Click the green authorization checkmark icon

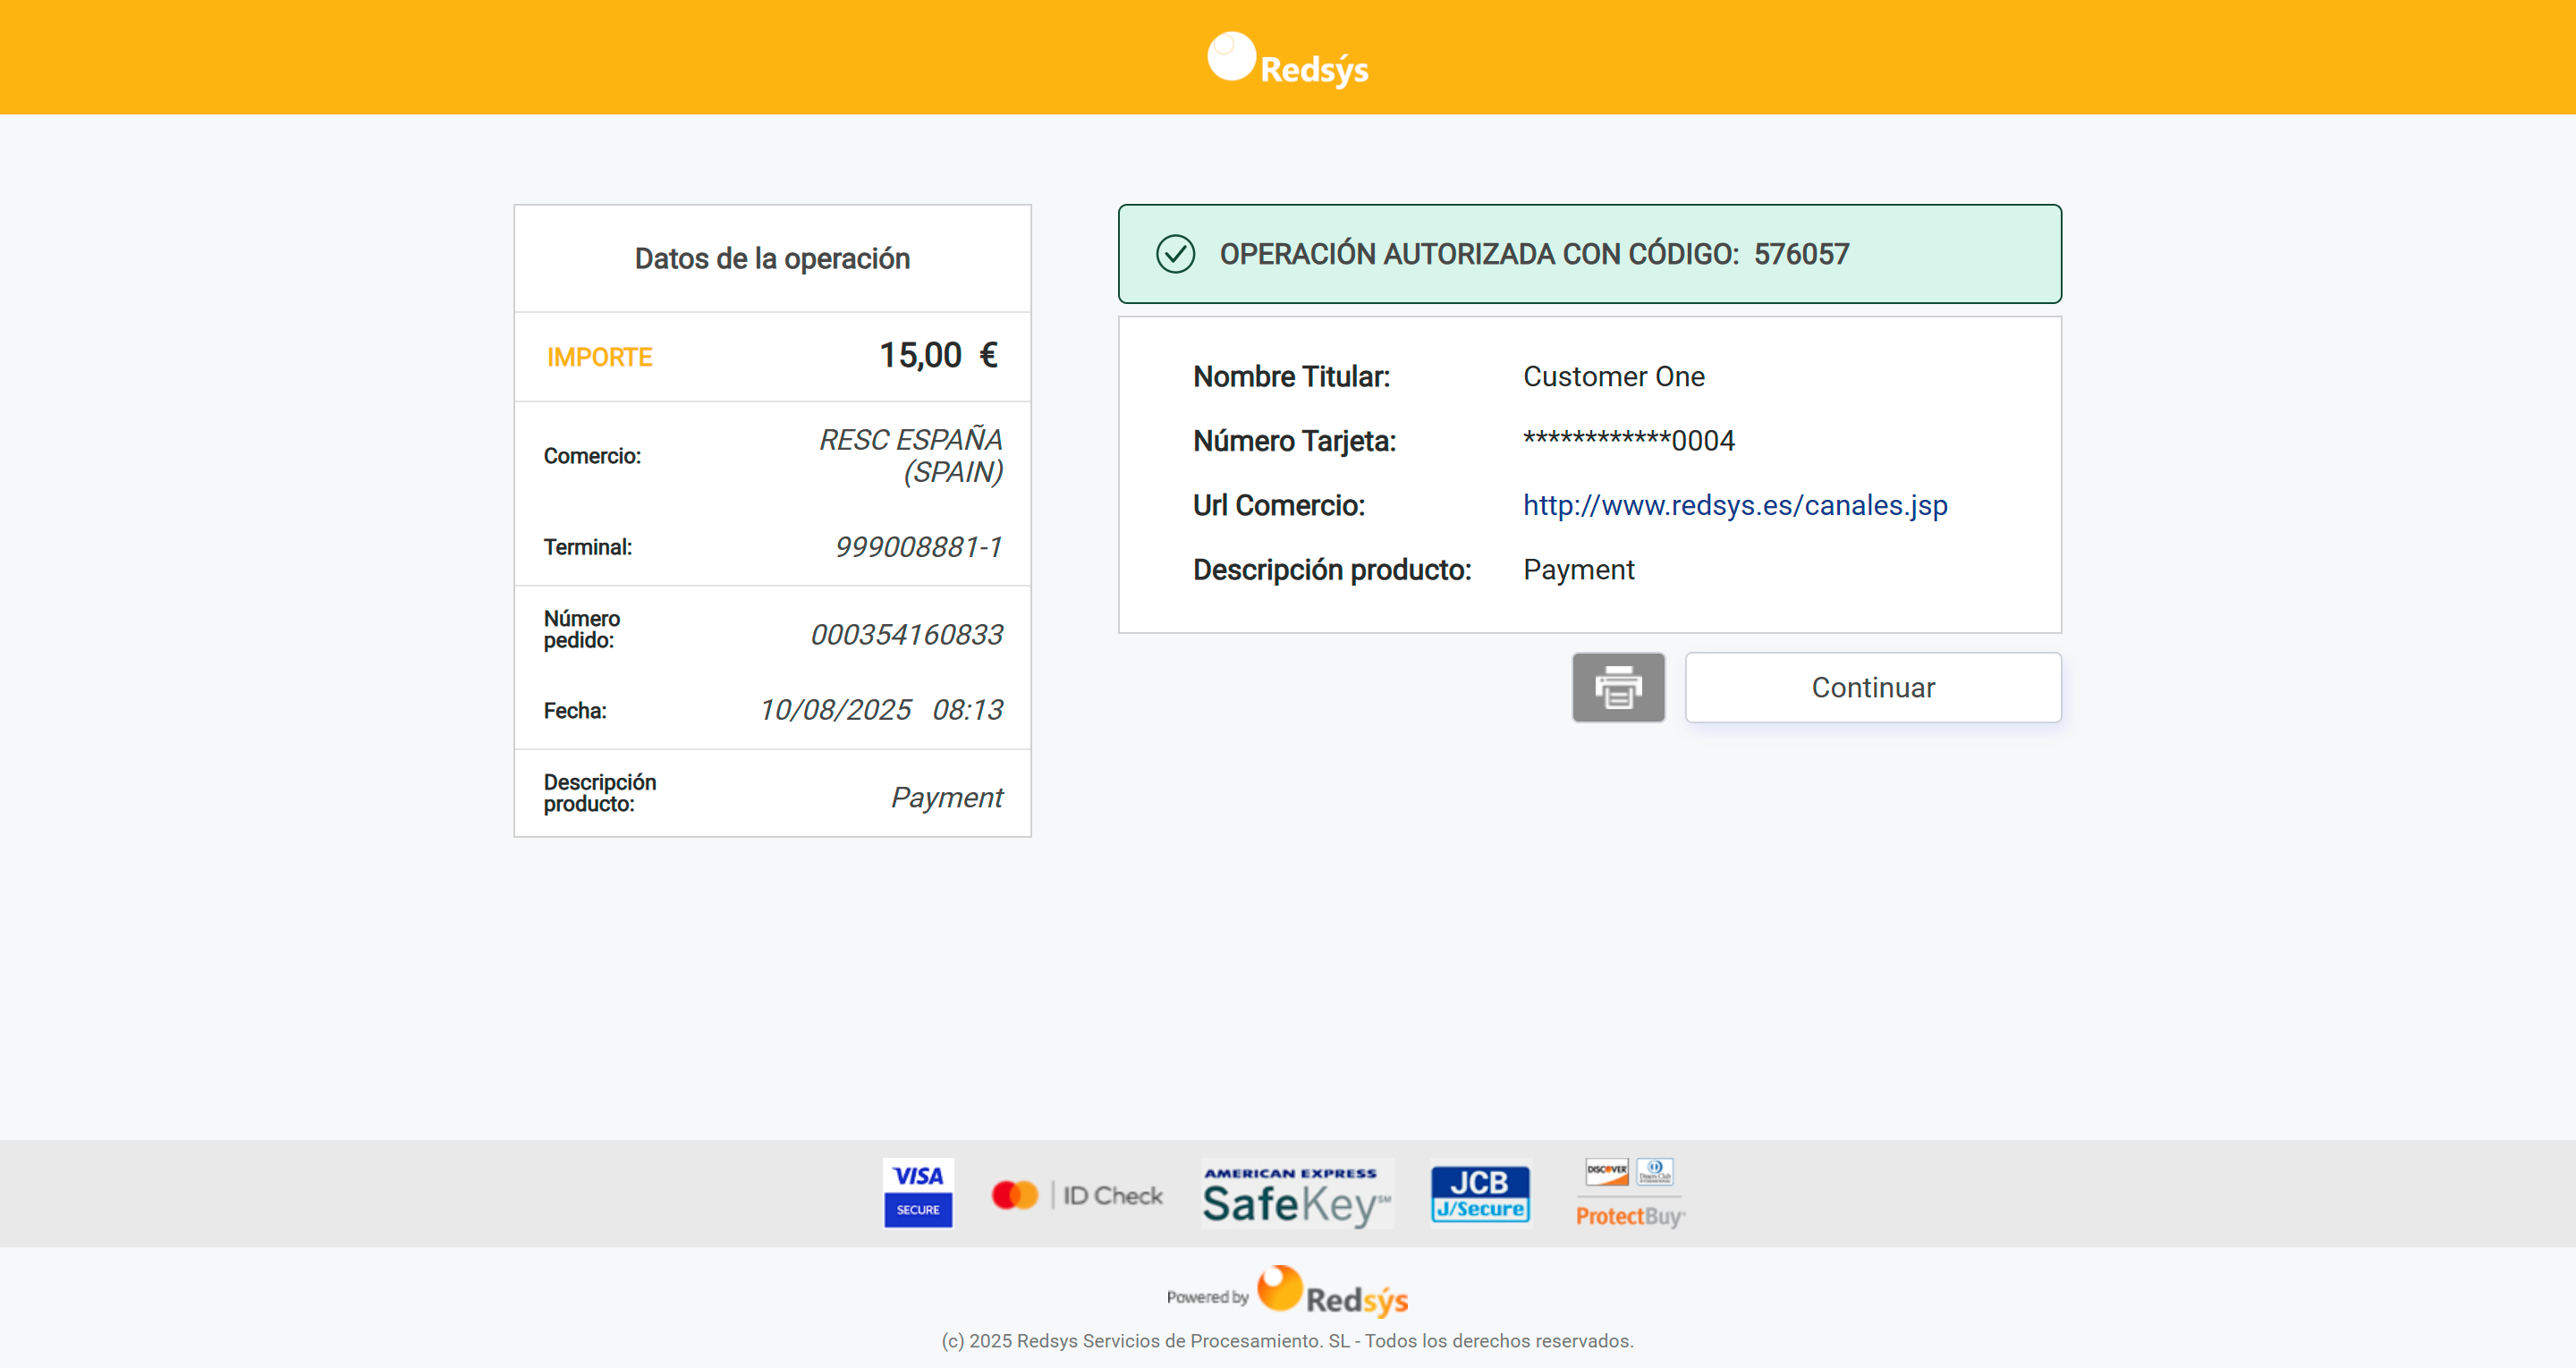1175,254
